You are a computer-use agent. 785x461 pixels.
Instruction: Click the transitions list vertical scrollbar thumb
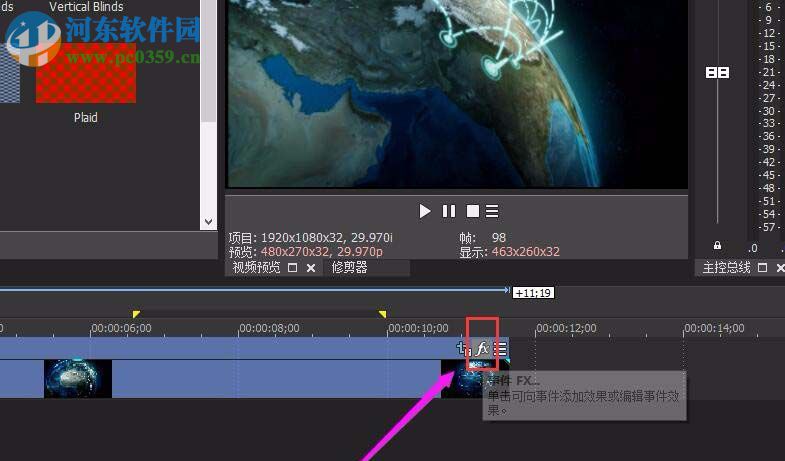pyautogui.click(x=209, y=60)
